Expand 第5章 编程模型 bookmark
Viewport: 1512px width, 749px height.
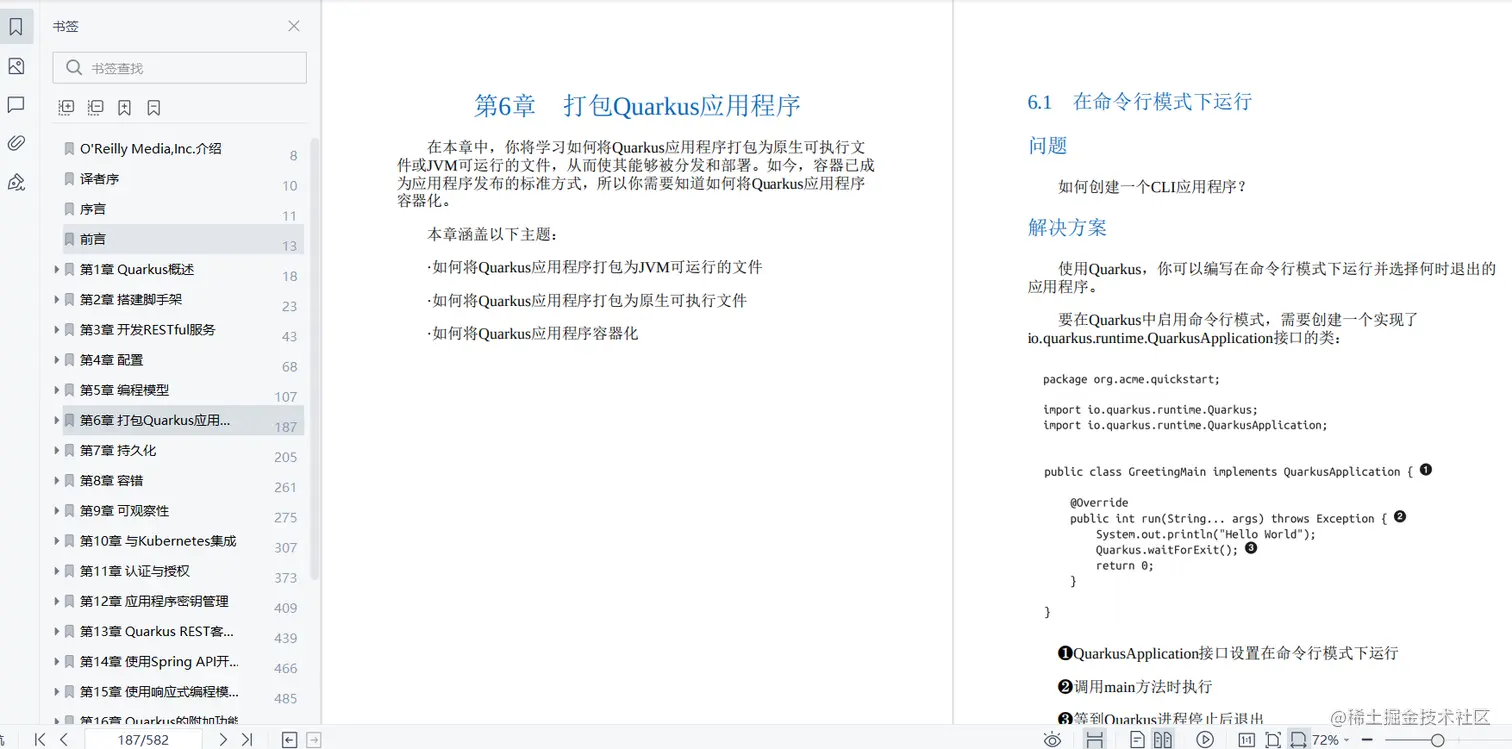[x=57, y=390]
